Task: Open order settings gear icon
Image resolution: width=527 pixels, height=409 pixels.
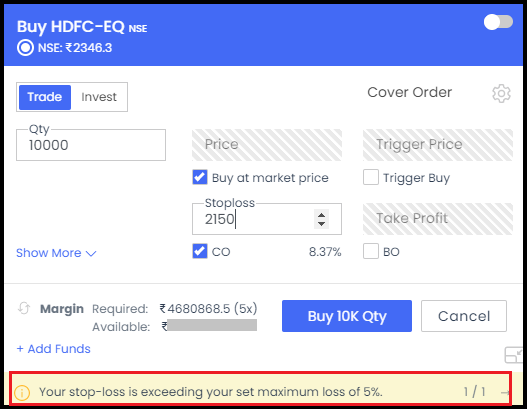Action: (x=501, y=93)
